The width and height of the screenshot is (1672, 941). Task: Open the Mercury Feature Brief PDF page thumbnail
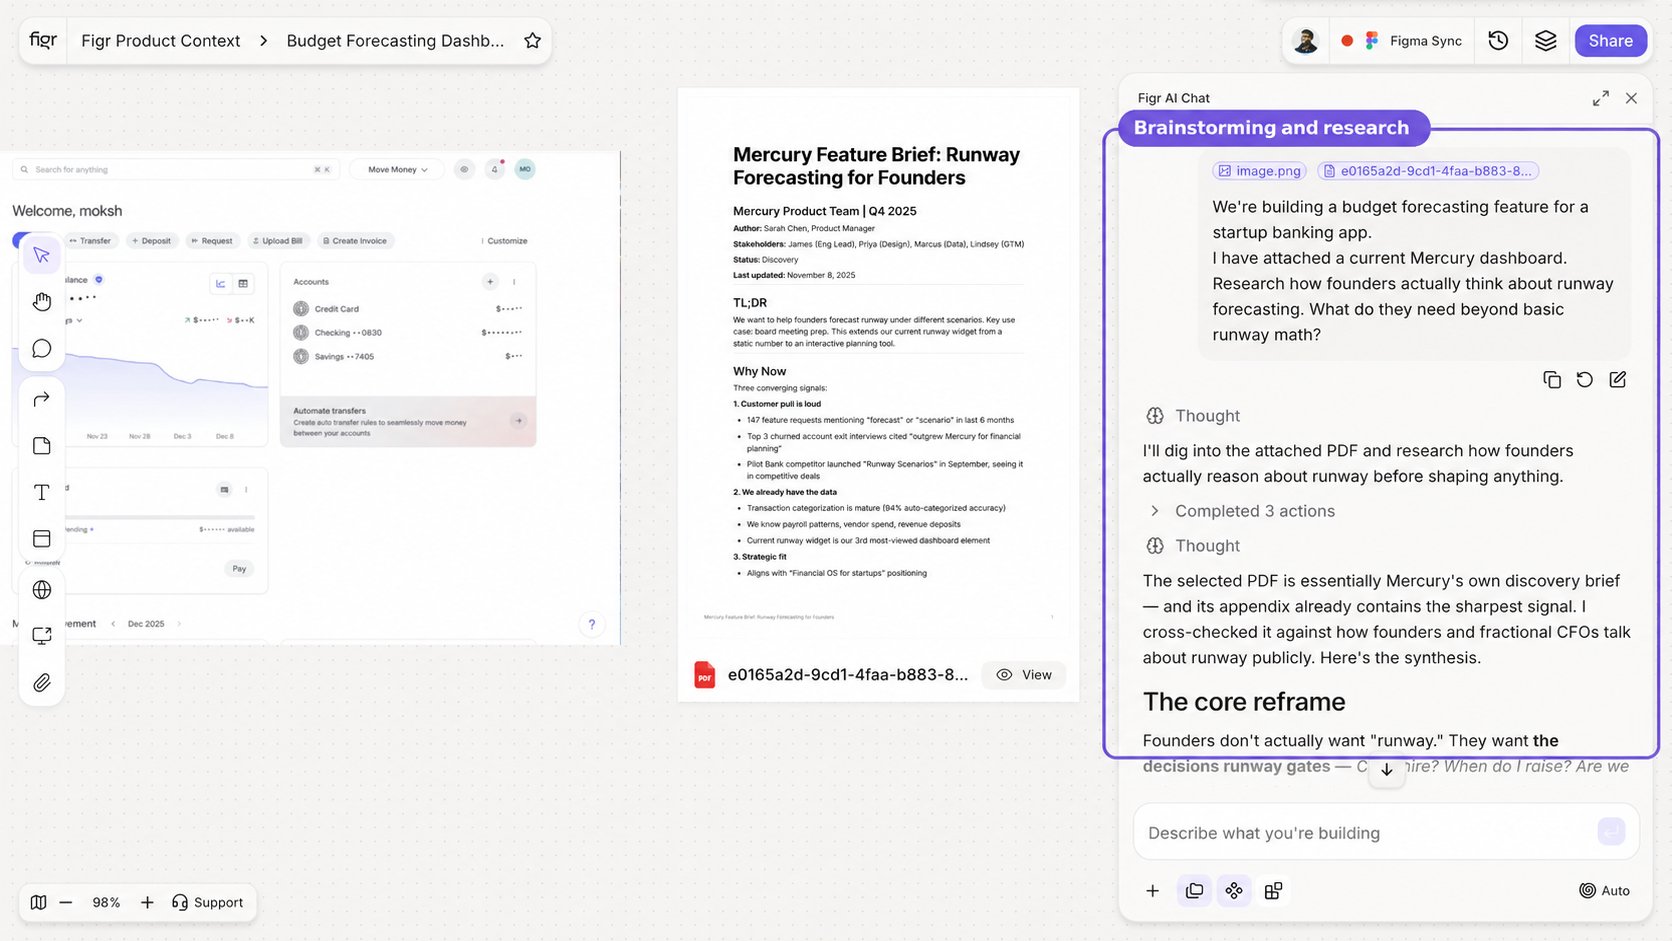[878, 365]
